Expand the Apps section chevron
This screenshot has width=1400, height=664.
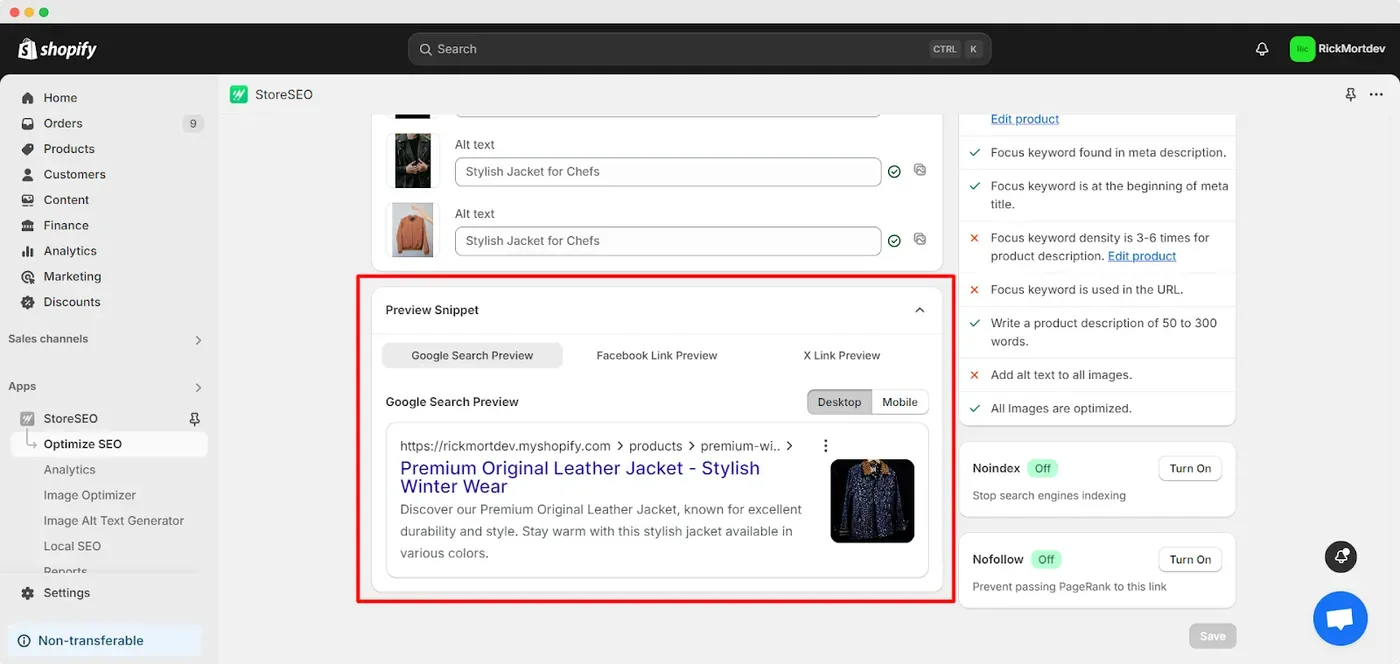[x=198, y=387]
